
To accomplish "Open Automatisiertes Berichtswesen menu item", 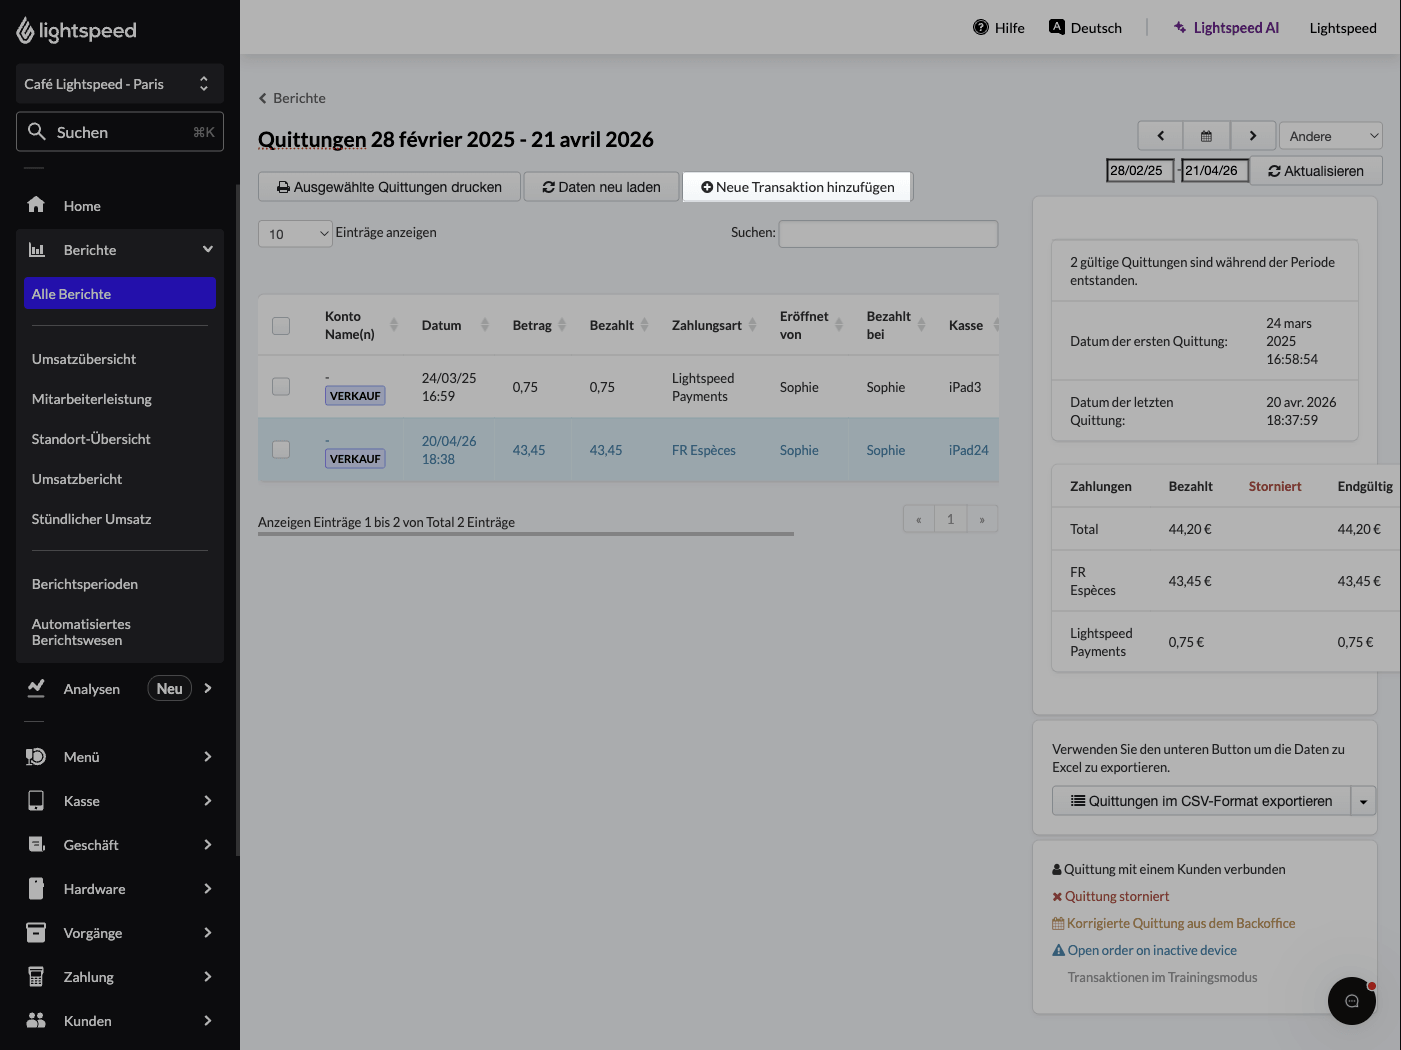I will (x=81, y=632).
